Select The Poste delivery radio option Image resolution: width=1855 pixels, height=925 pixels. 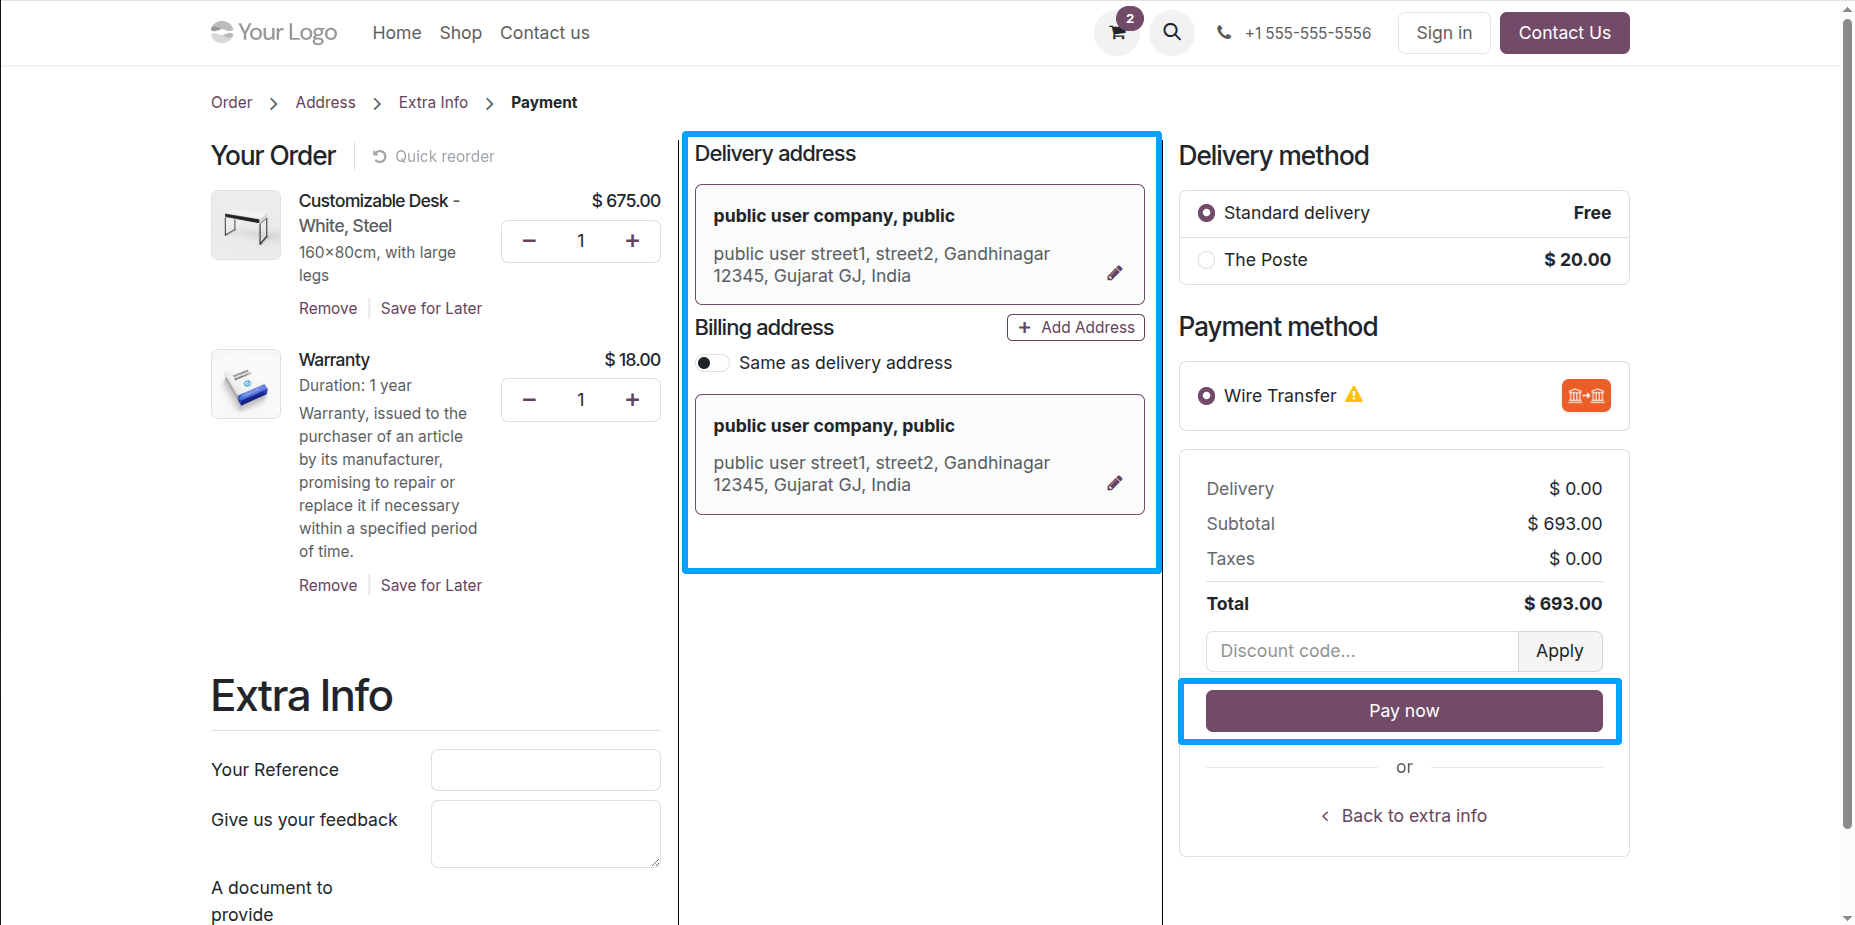[1206, 260]
